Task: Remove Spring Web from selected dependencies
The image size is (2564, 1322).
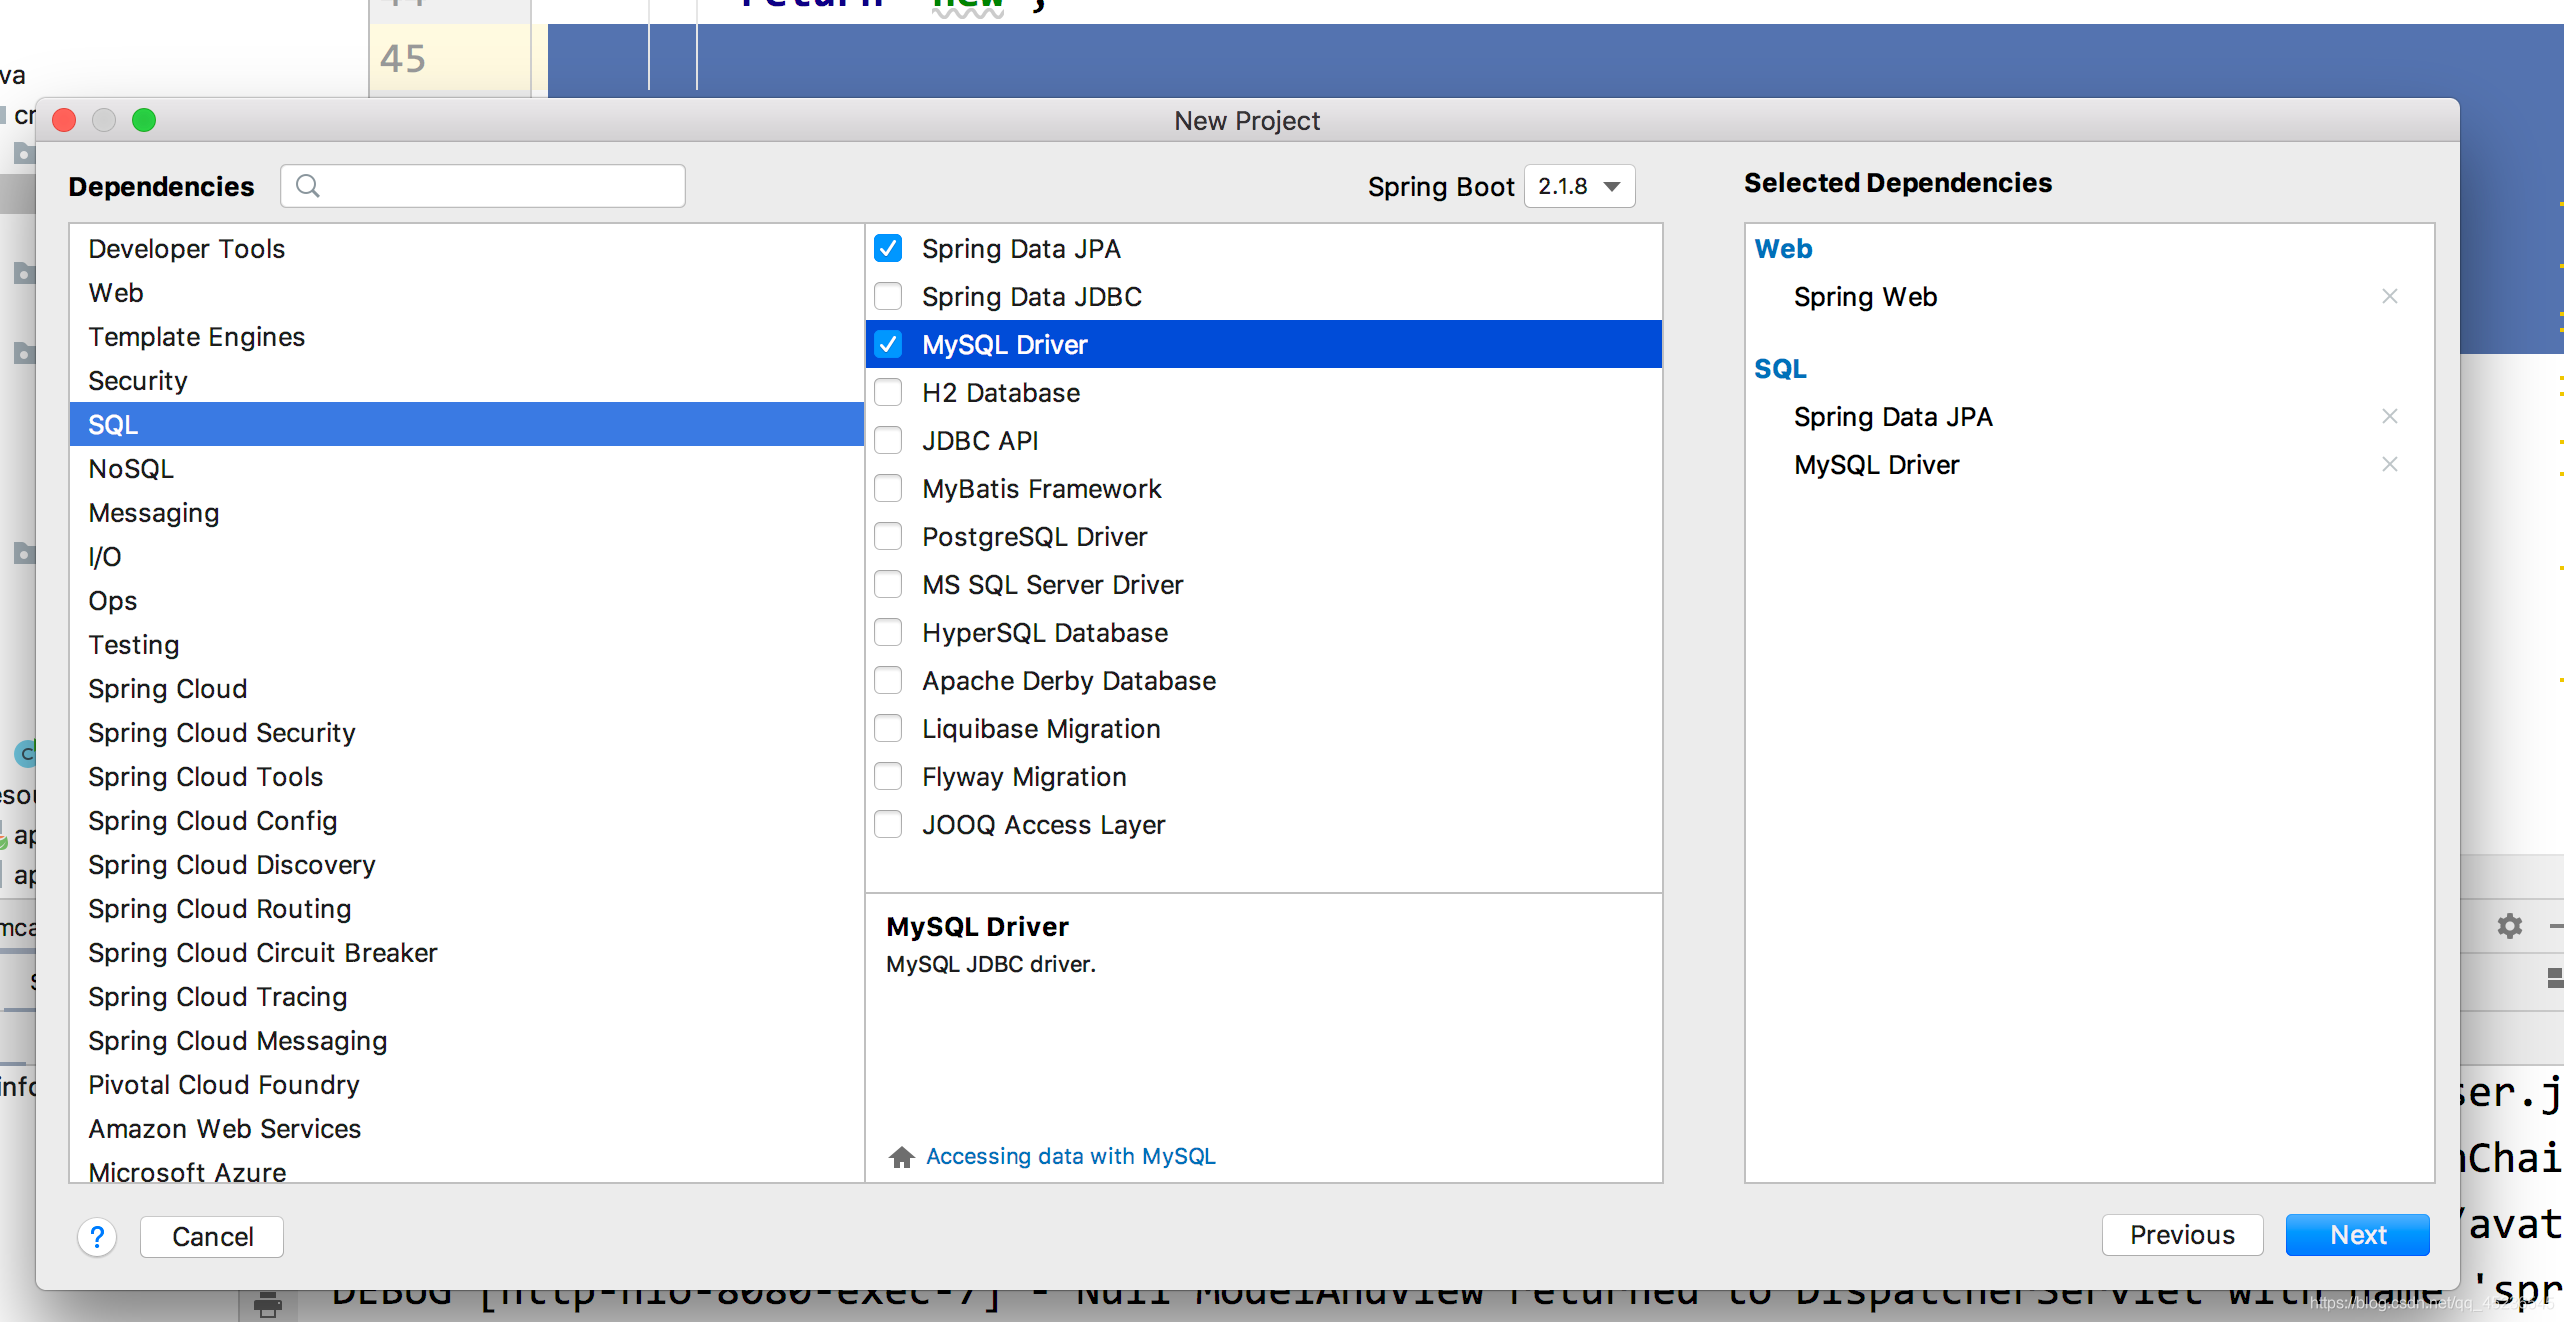Action: coord(2390,296)
